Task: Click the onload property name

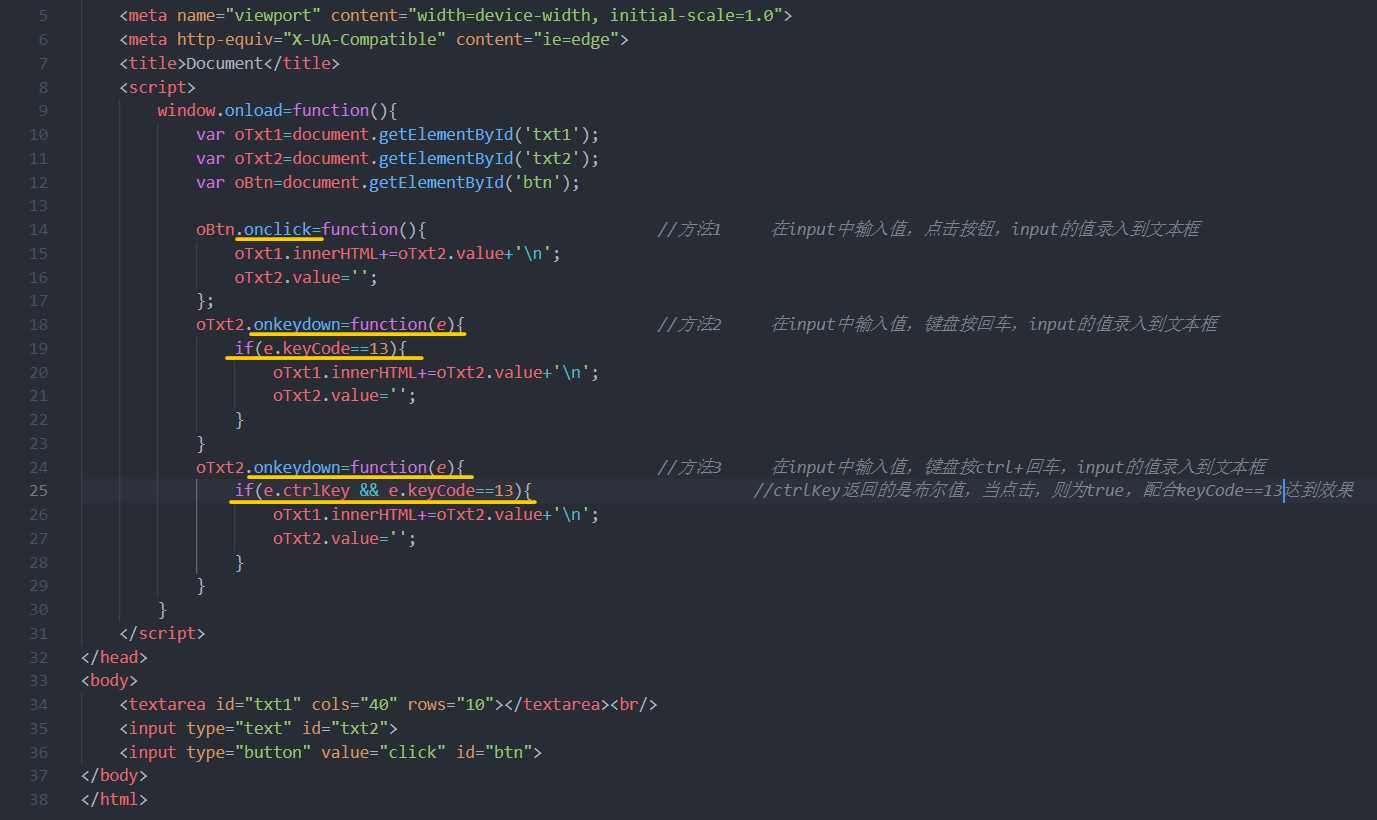Action: pyautogui.click(x=254, y=110)
